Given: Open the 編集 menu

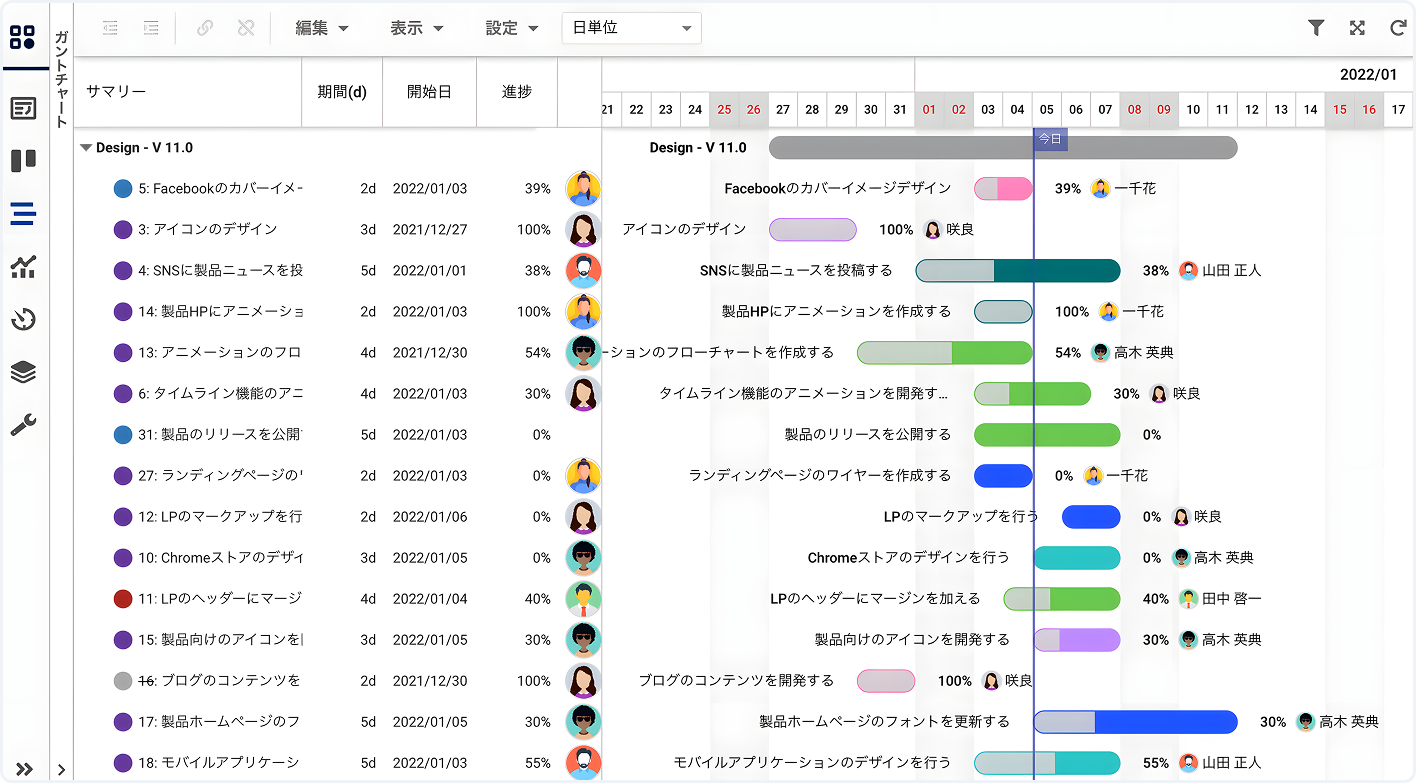Looking at the screenshot, I should [x=322, y=28].
